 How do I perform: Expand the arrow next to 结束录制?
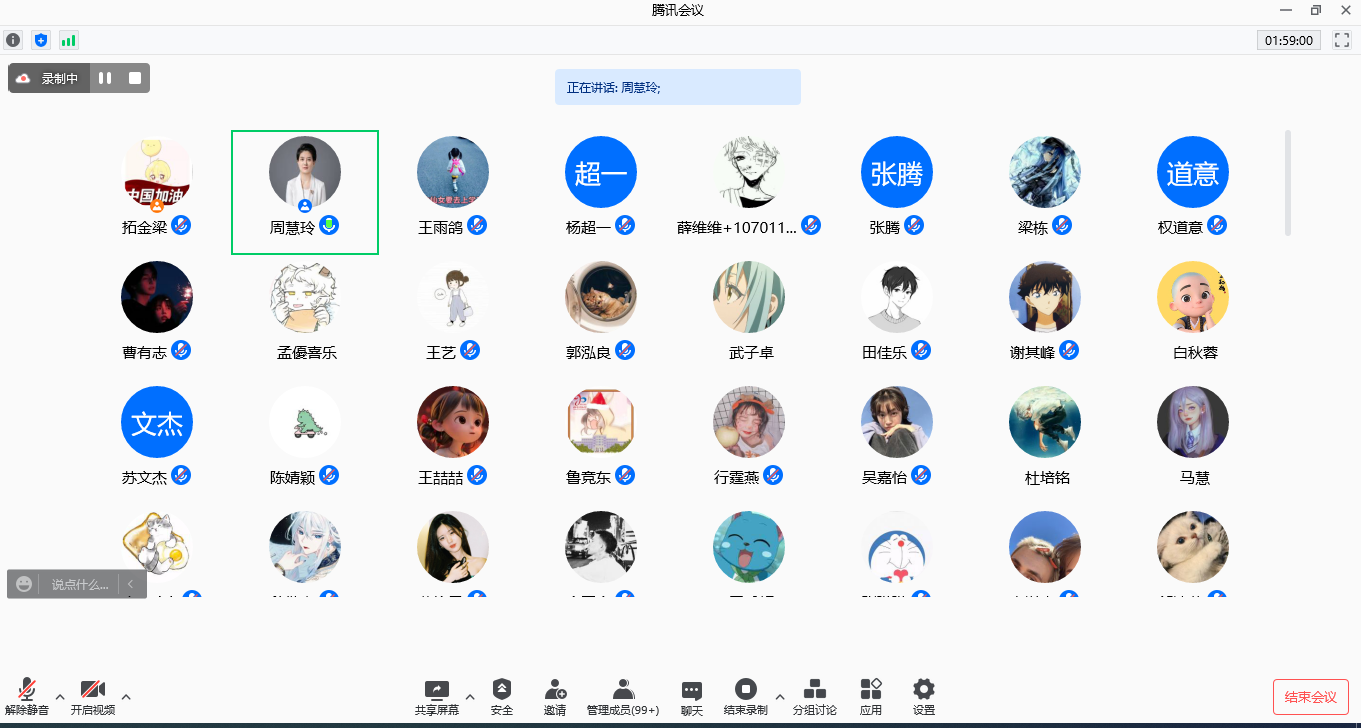(x=780, y=697)
